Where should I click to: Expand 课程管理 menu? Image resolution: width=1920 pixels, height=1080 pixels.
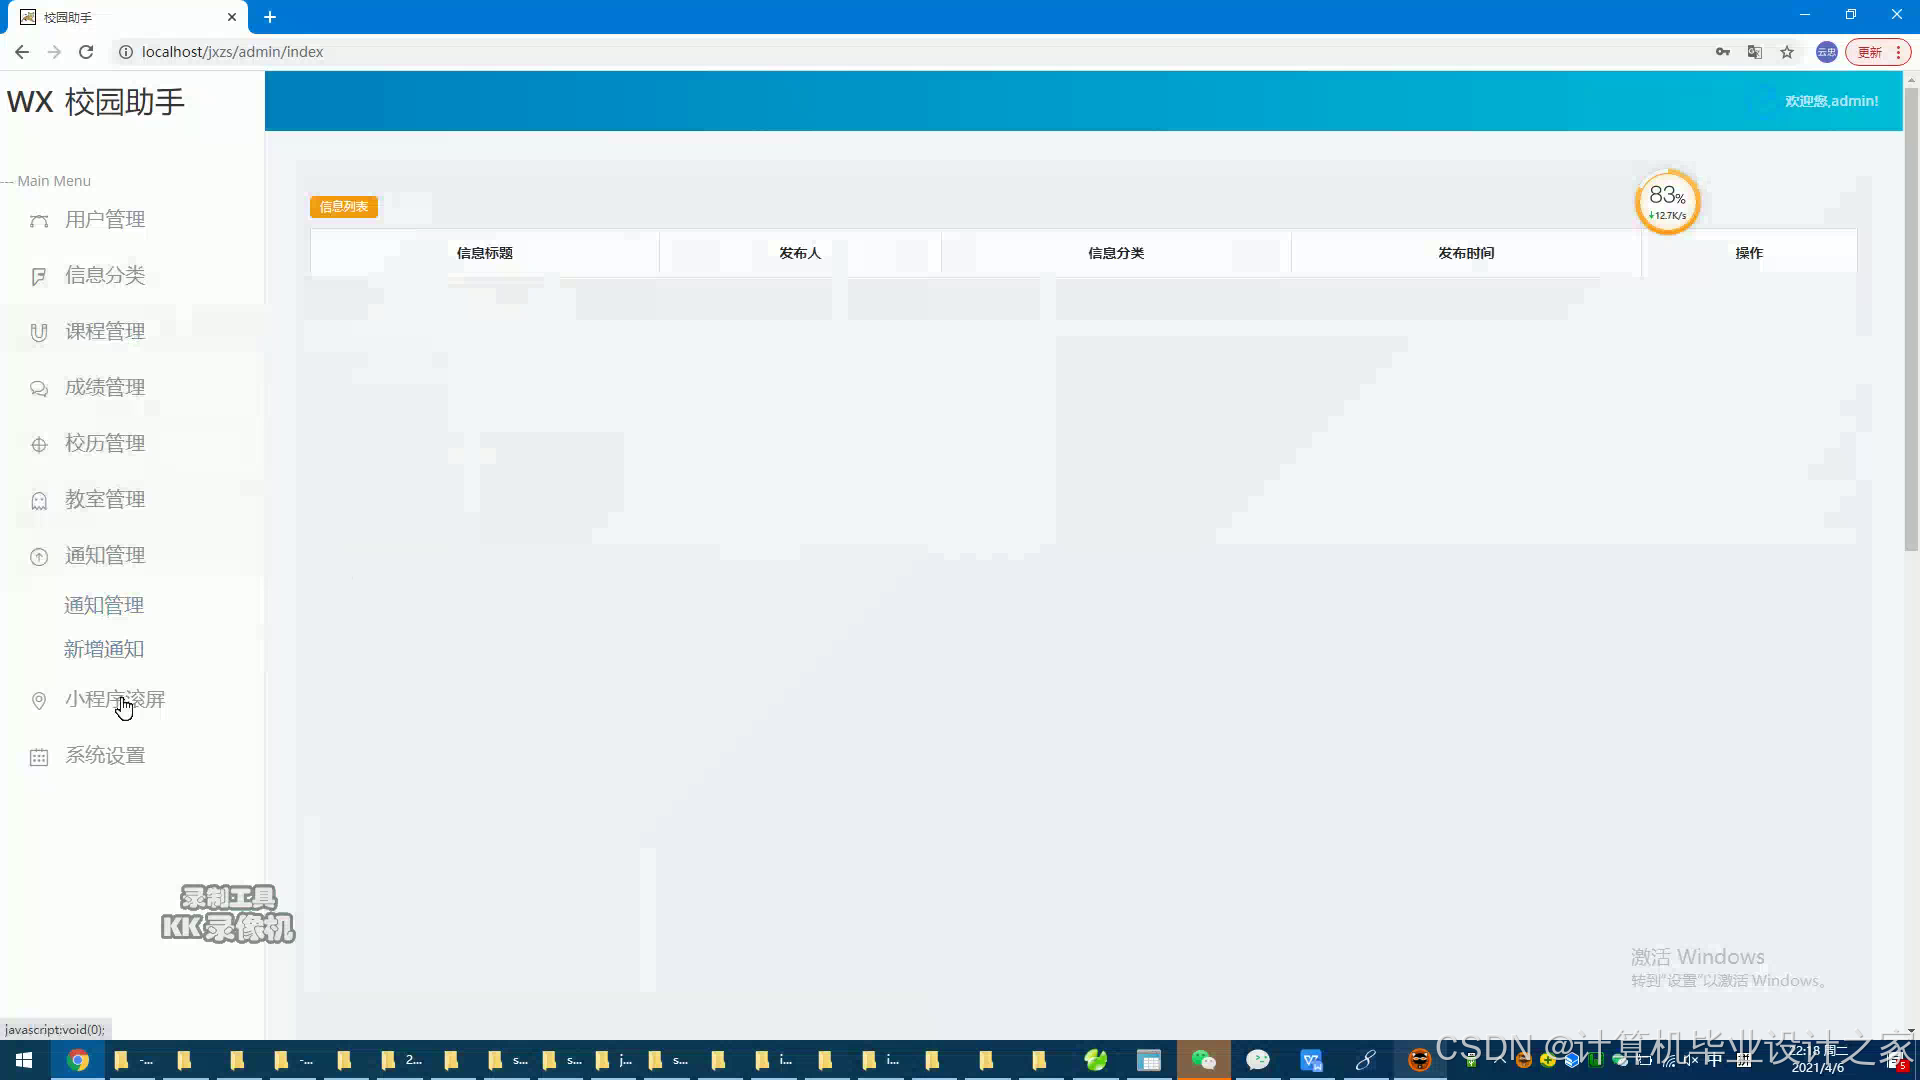pyautogui.click(x=105, y=332)
